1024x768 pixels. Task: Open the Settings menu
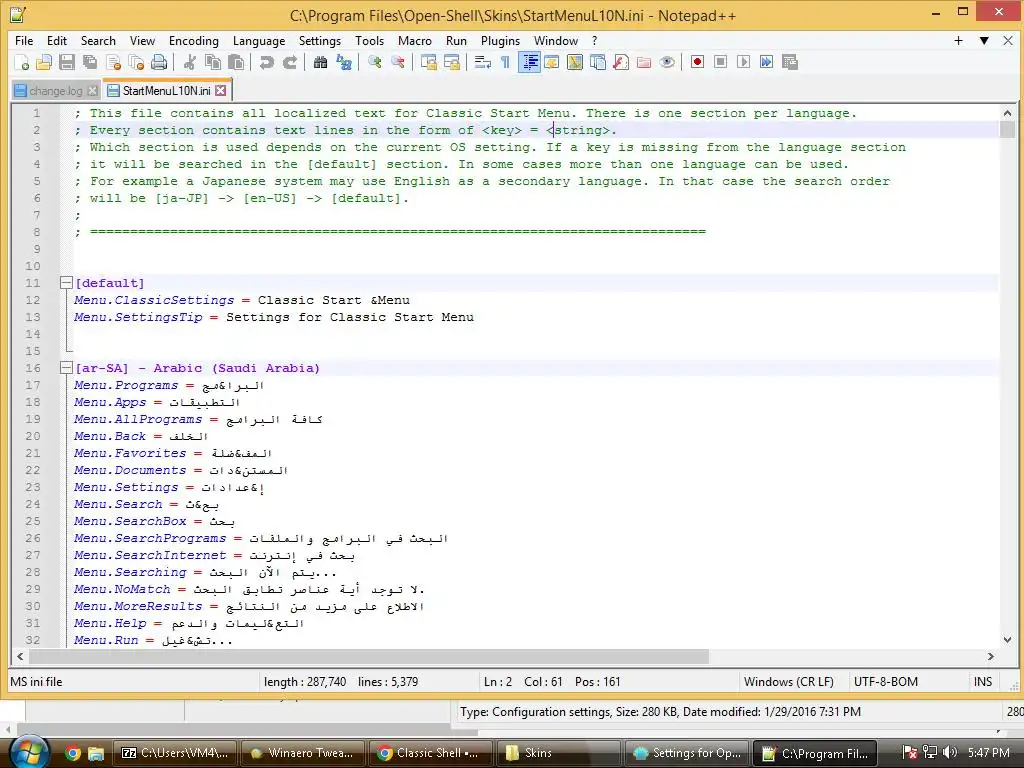(x=320, y=40)
